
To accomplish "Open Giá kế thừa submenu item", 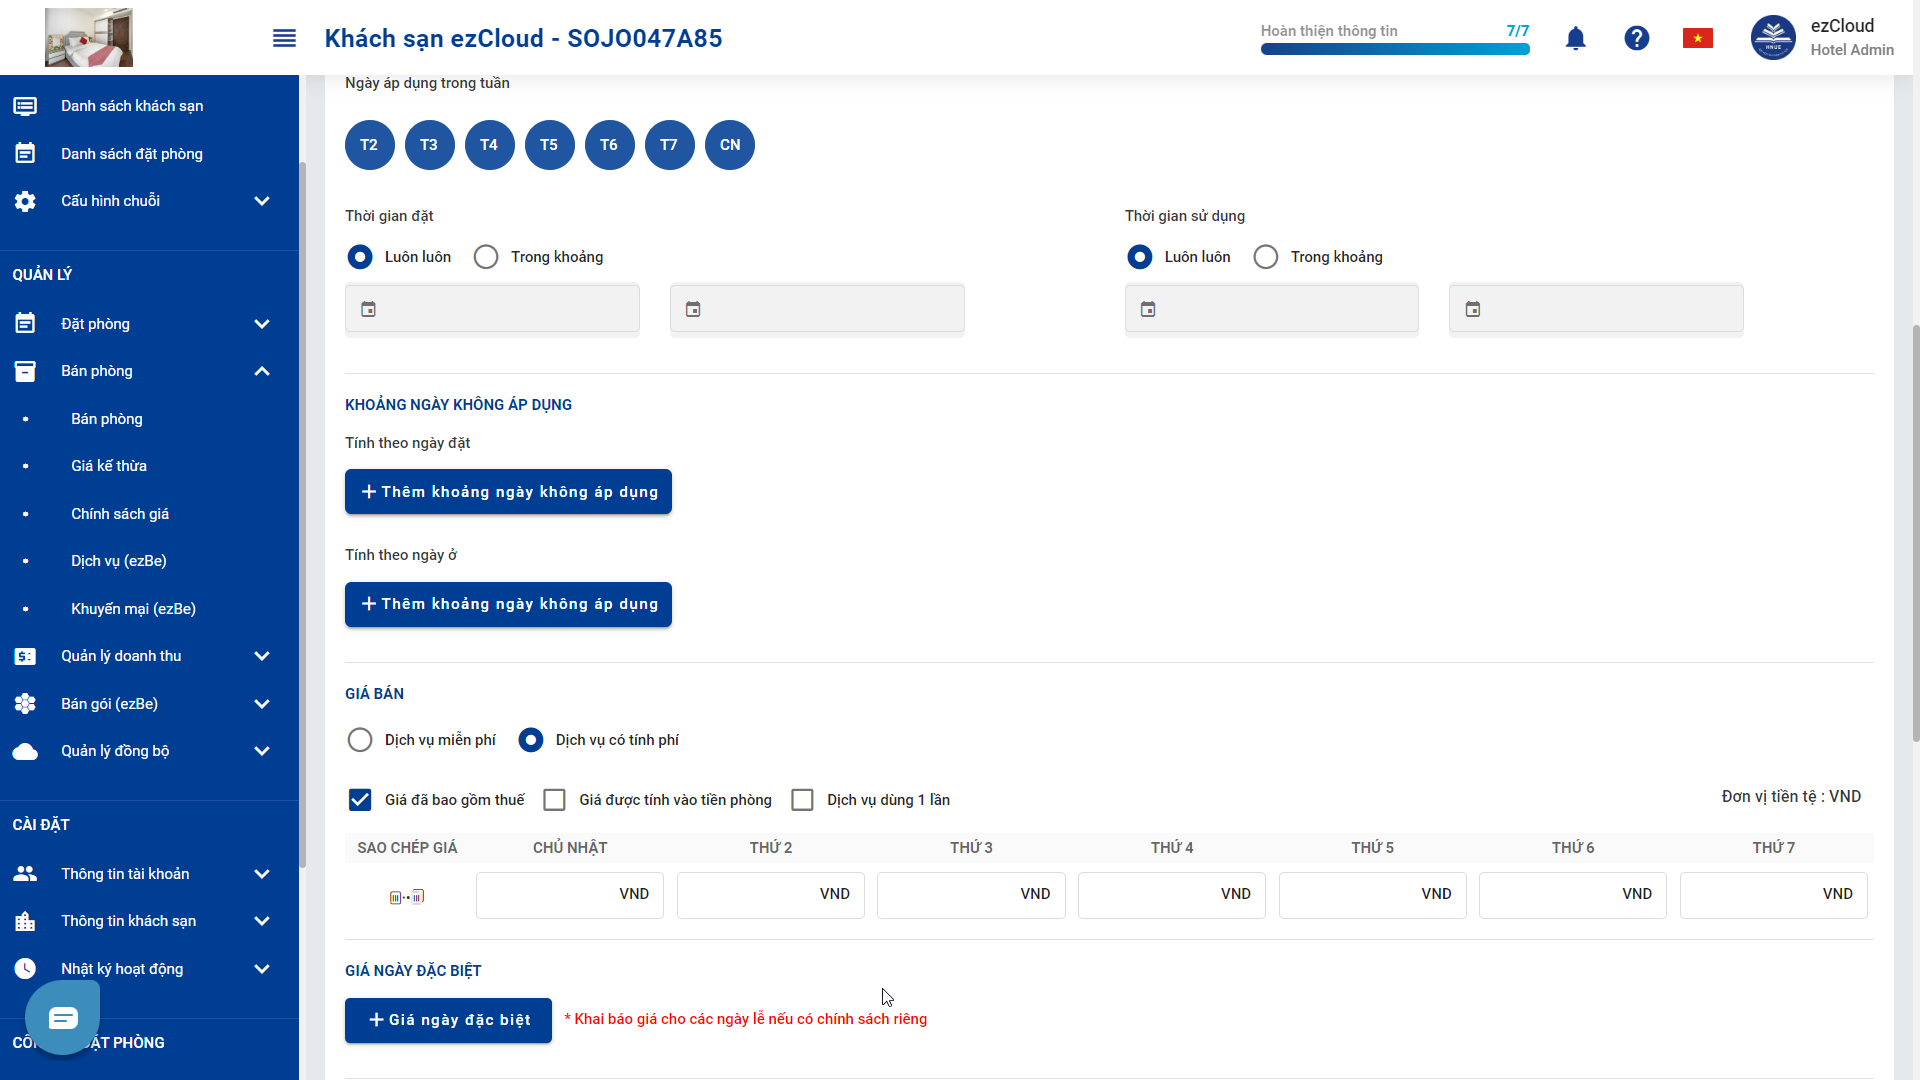I will pos(109,466).
